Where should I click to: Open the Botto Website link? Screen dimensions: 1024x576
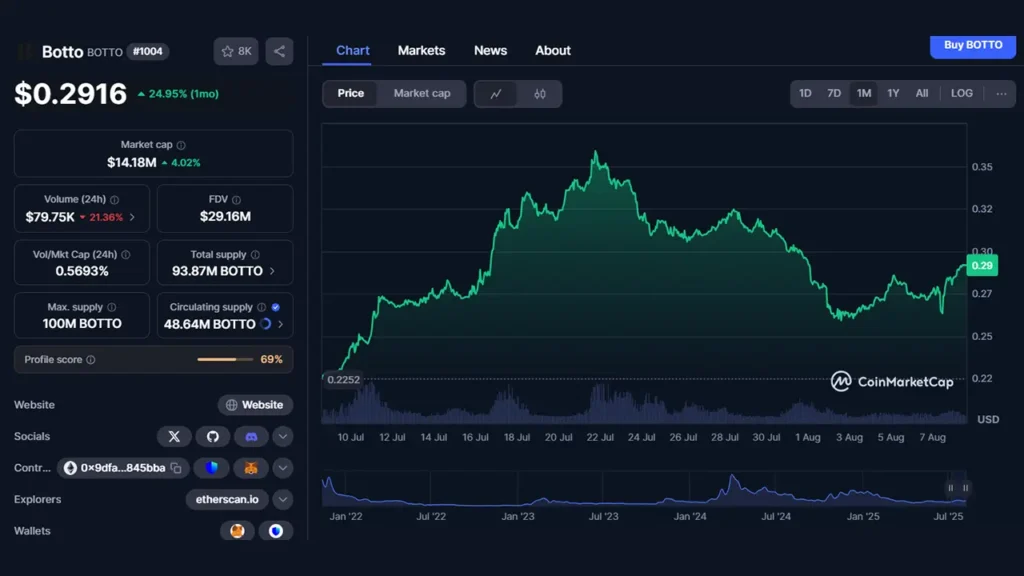(255, 405)
